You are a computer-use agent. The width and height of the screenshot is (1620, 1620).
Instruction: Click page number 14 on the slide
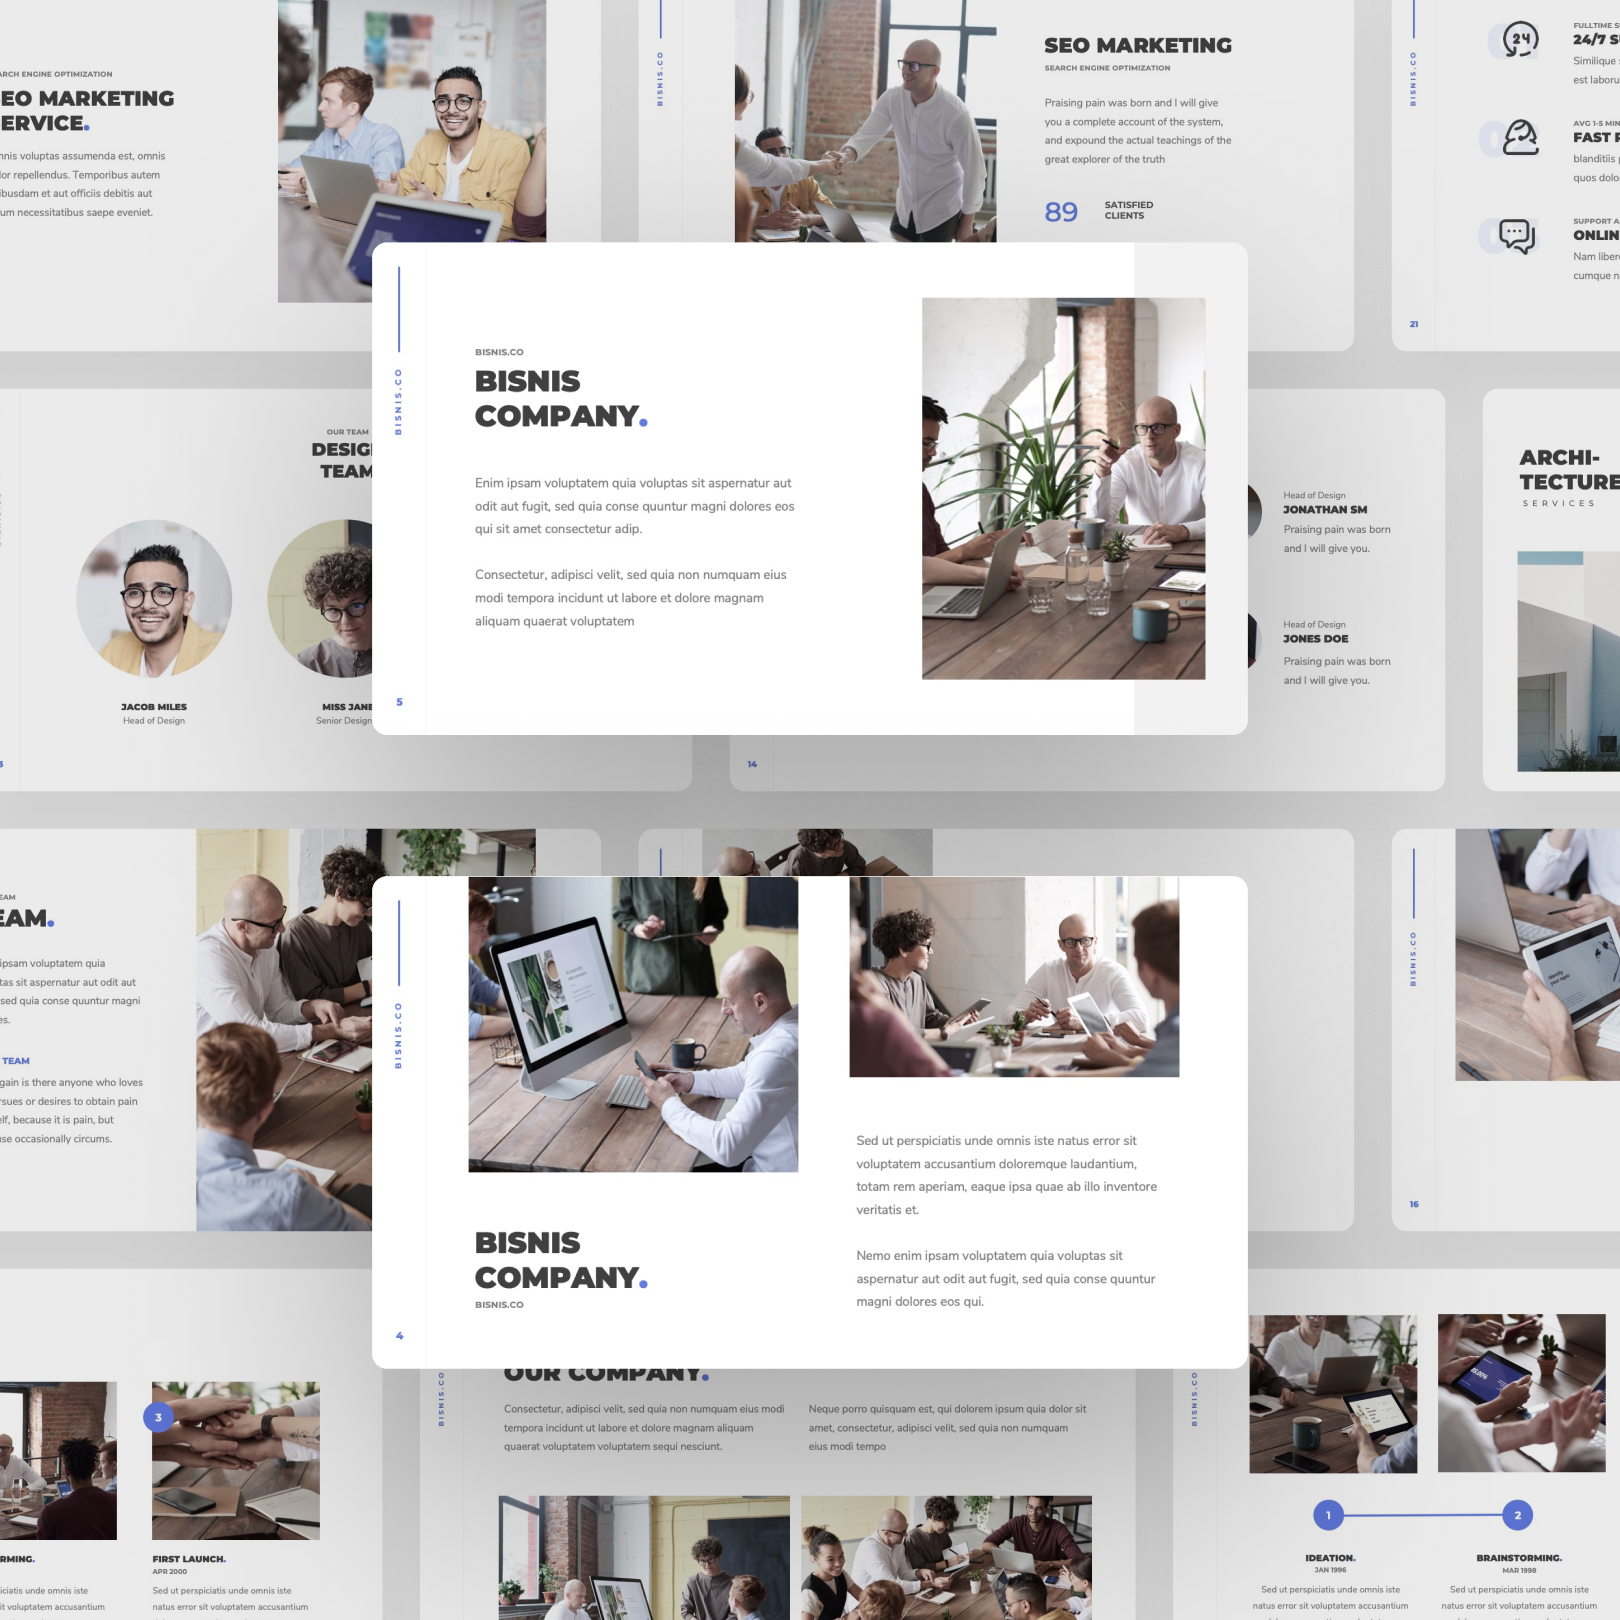click(x=751, y=763)
